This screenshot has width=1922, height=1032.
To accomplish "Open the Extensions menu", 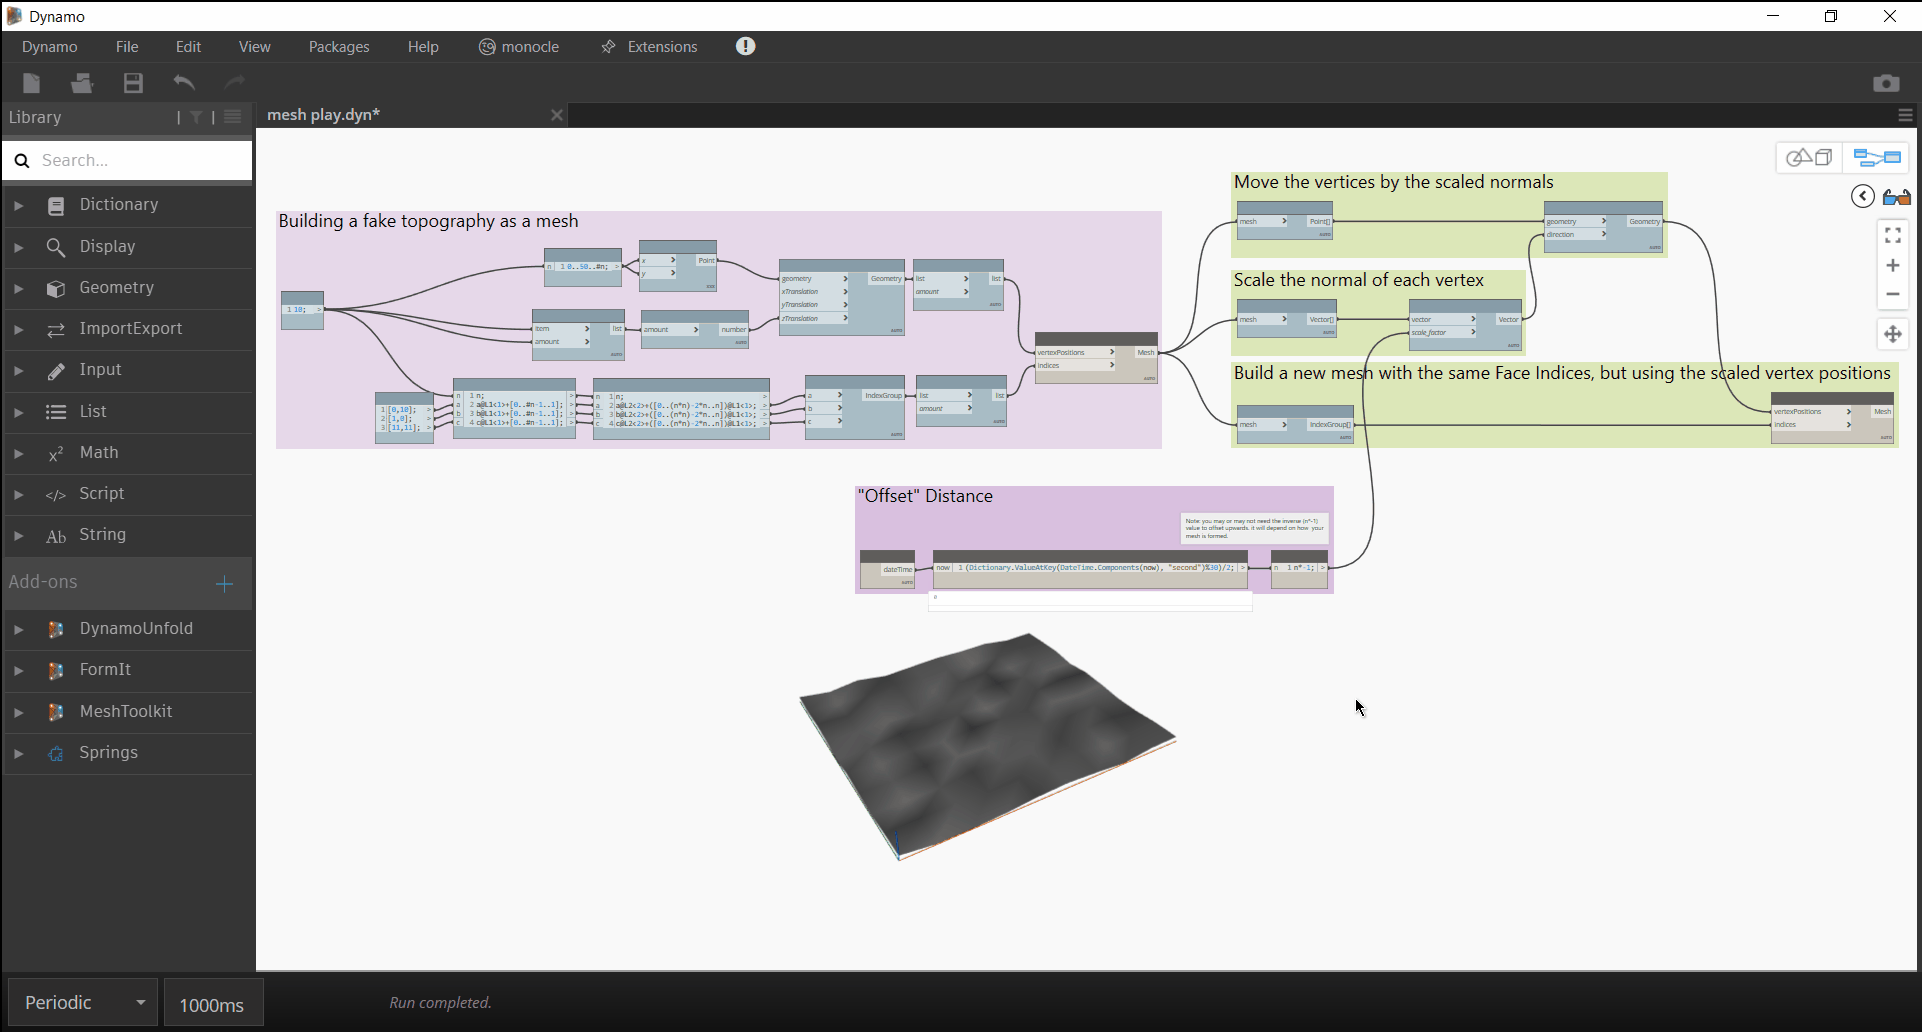I will pyautogui.click(x=650, y=47).
